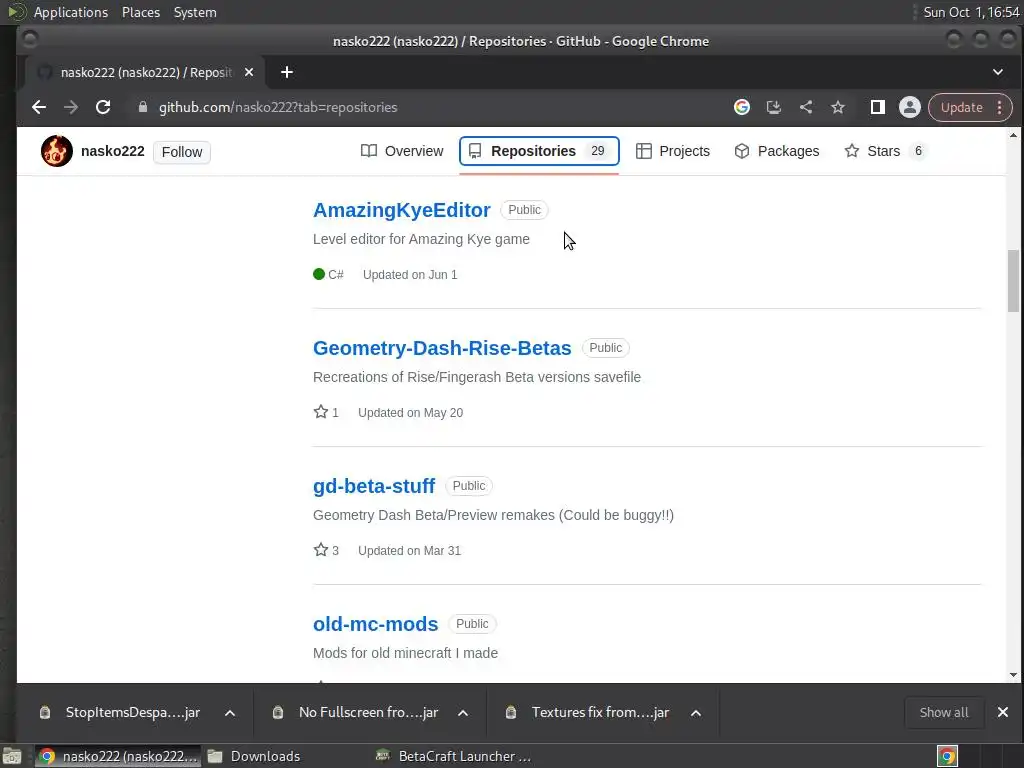Click the Repositories count badge 29
This screenshot has width=1024, height=768.
click(x=598, y=151)
